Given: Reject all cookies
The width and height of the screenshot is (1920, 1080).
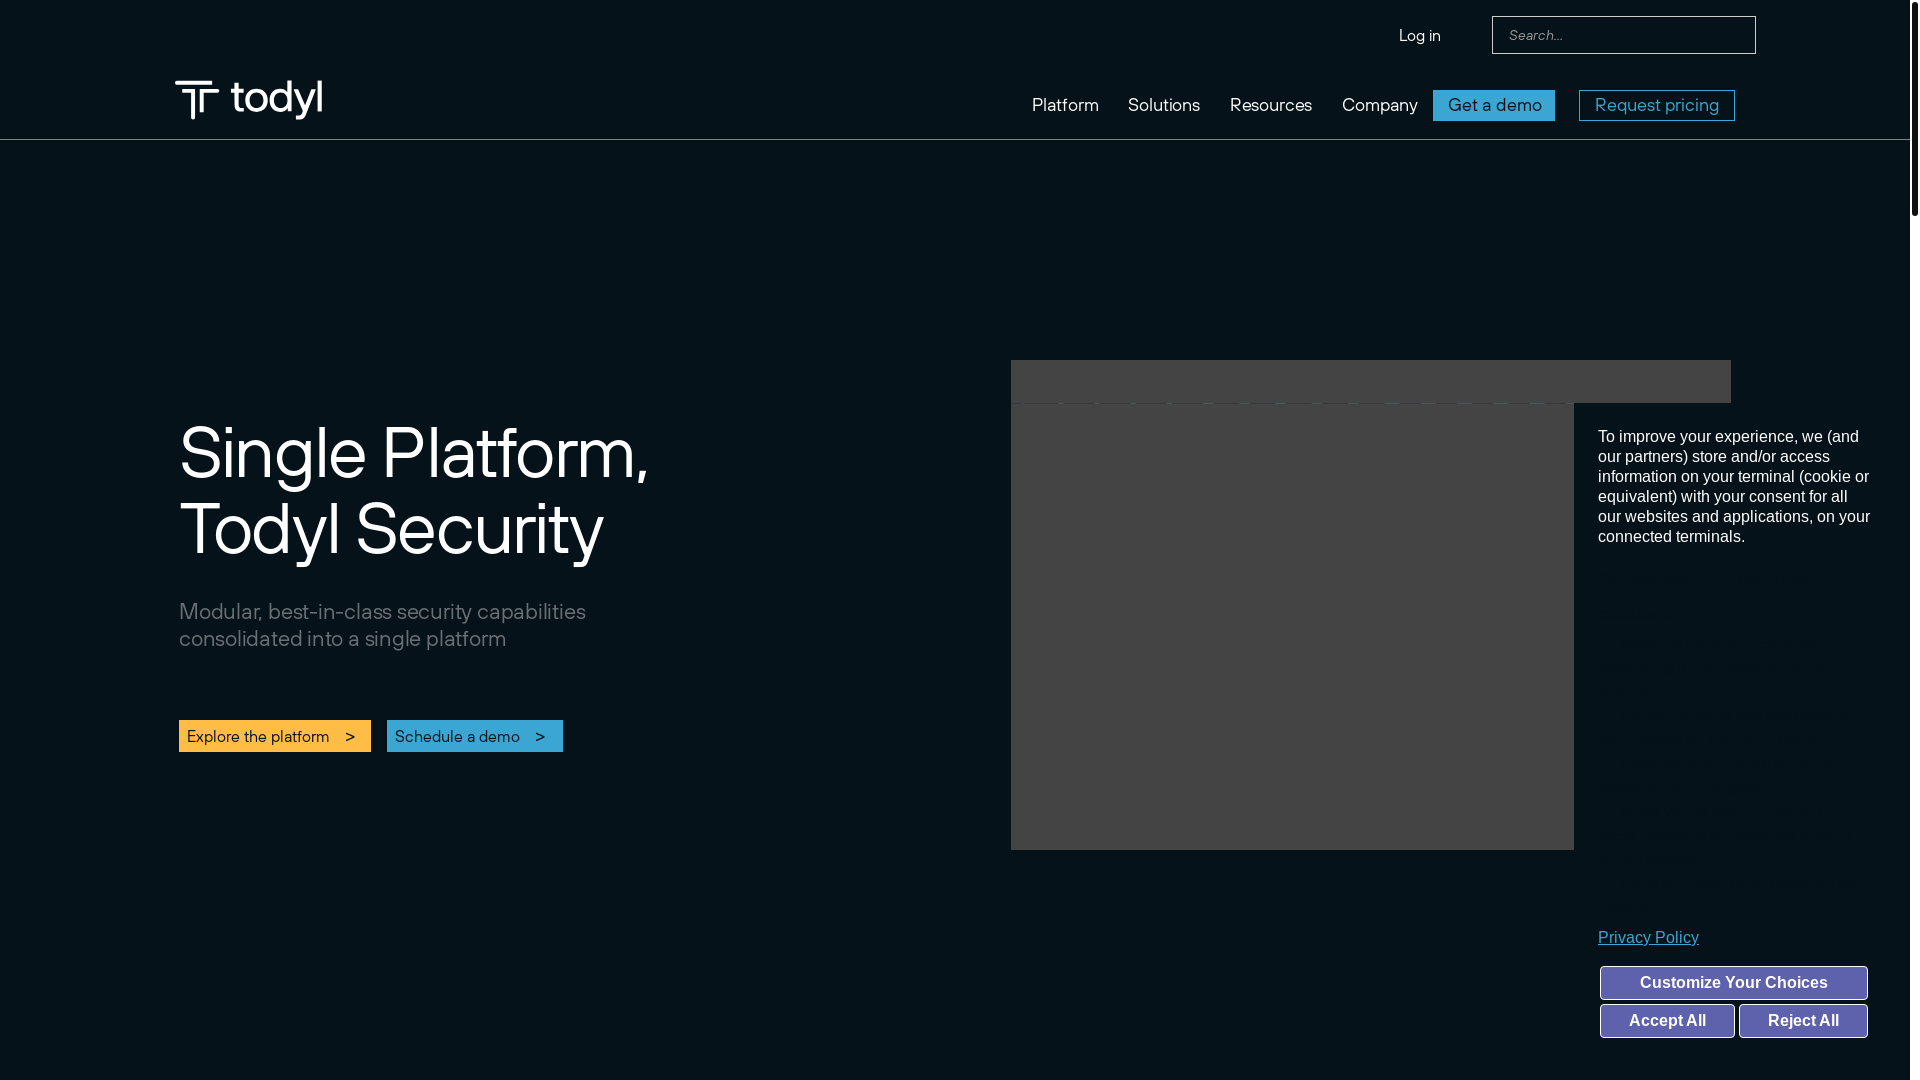Looking at the screenshot, I should click(1803, 1021).
